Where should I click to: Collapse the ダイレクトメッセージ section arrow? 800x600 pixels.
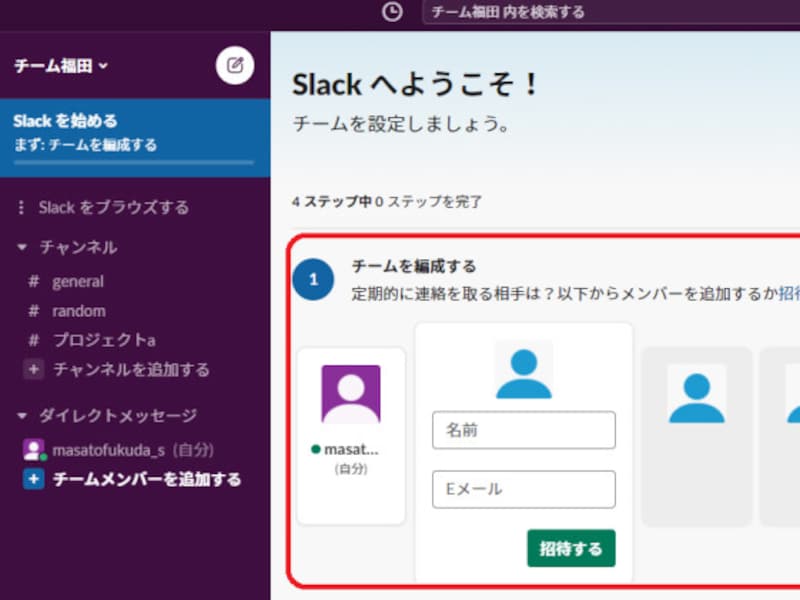(x=21, y=416)
